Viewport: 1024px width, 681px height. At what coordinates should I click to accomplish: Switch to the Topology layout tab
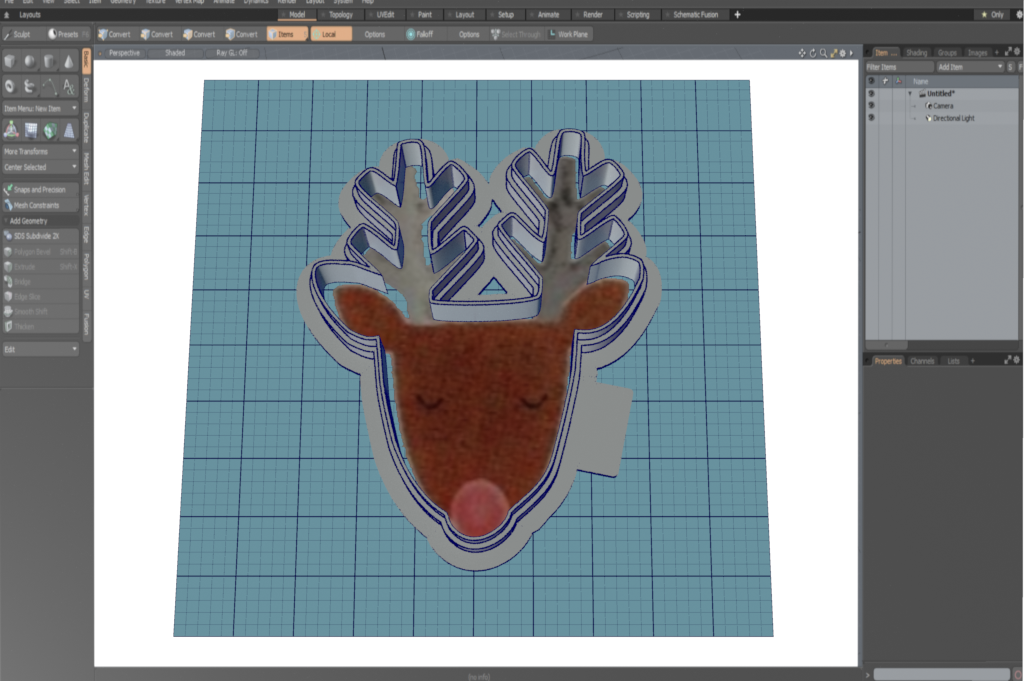339,15
